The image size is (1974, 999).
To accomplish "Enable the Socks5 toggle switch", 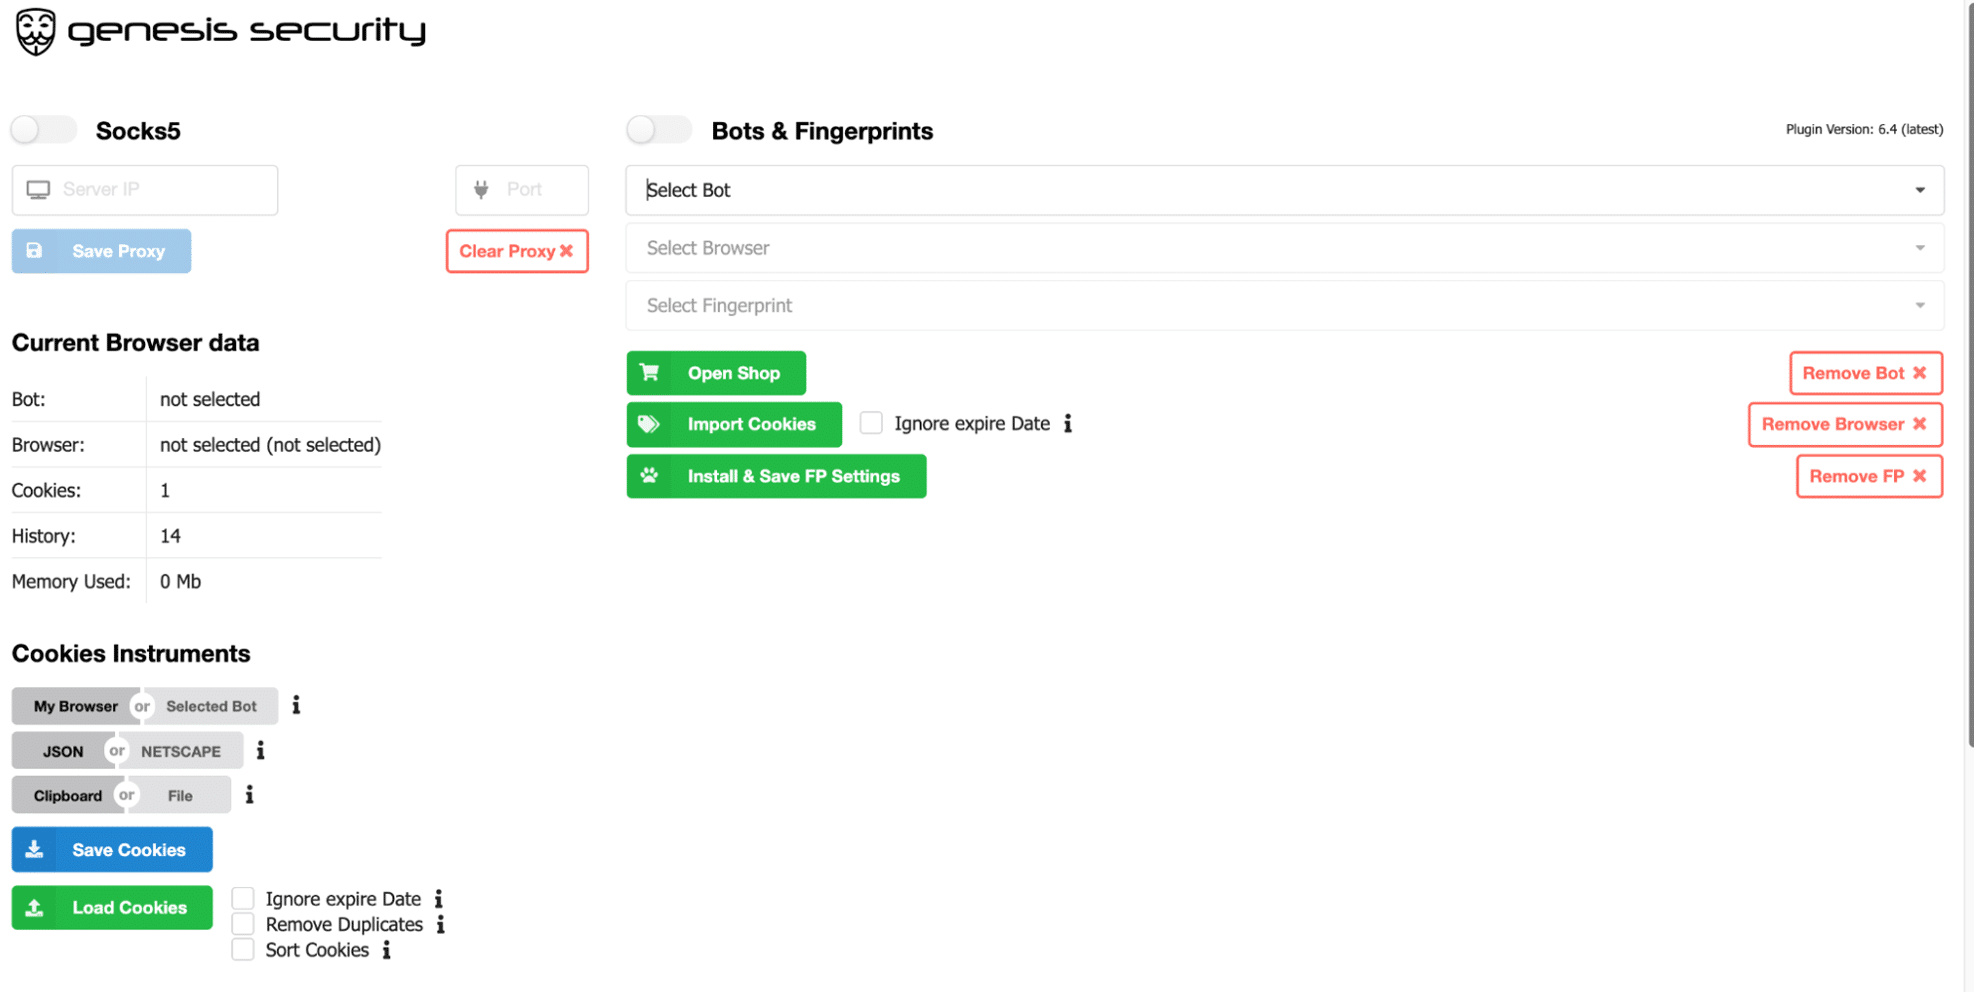I will tap(44, 130).
